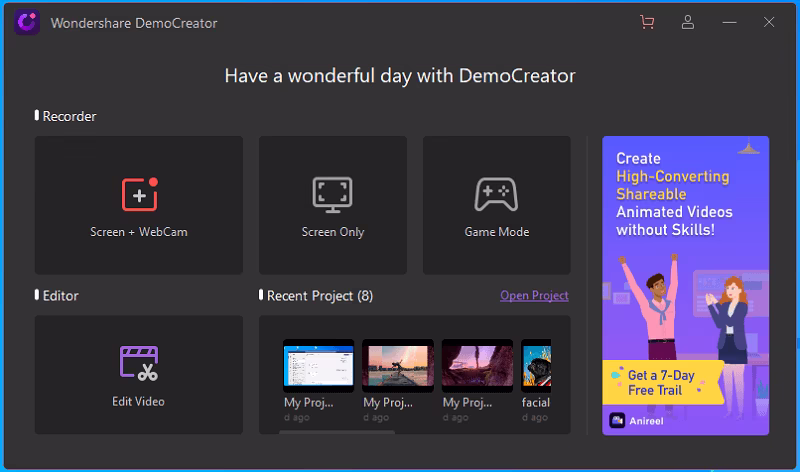
Task: Click the recent projects horizontal scrollbar
Action: click(x=337, y=432)
